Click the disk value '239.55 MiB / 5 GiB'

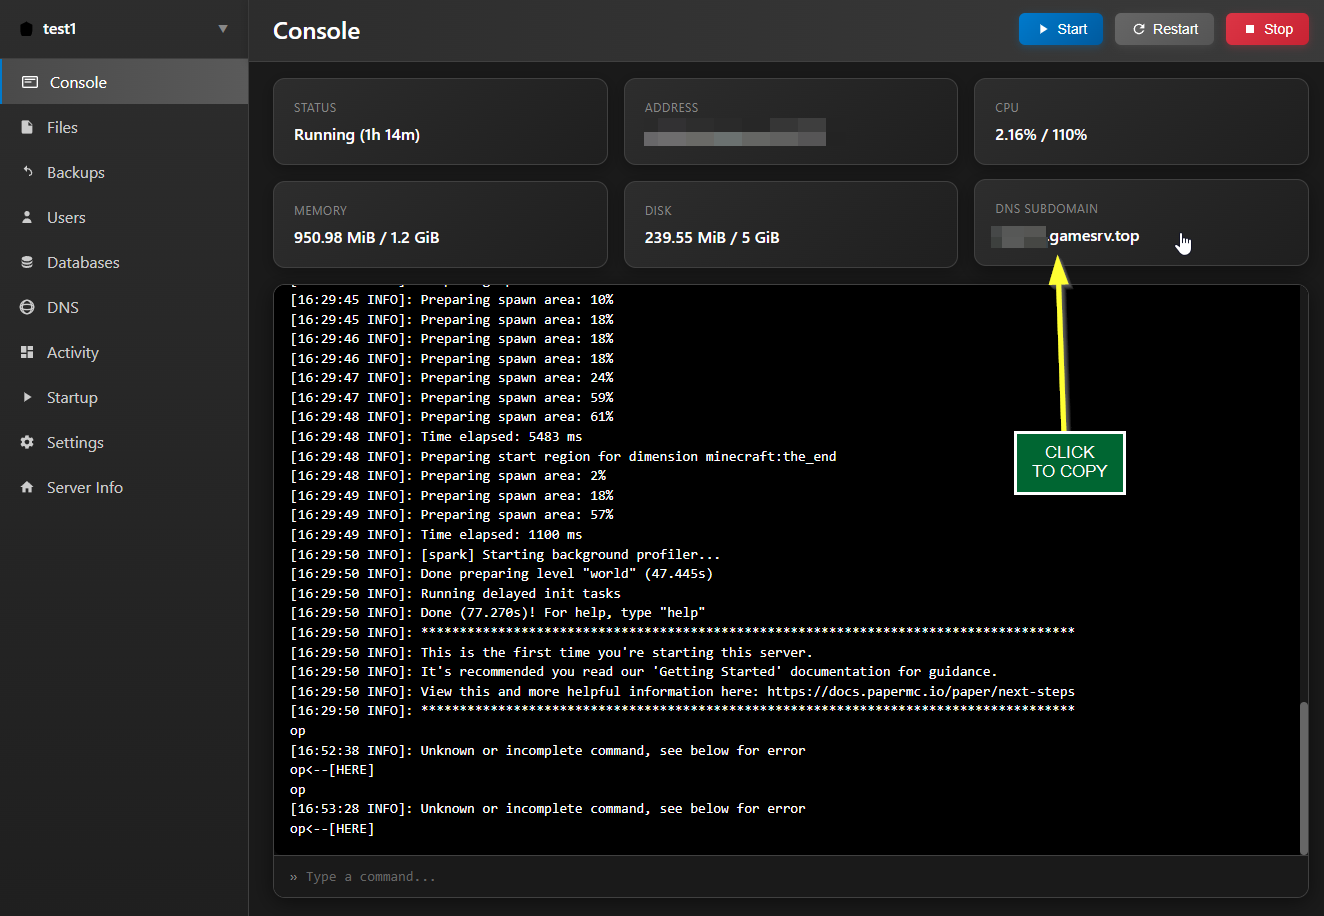[712, 237]
